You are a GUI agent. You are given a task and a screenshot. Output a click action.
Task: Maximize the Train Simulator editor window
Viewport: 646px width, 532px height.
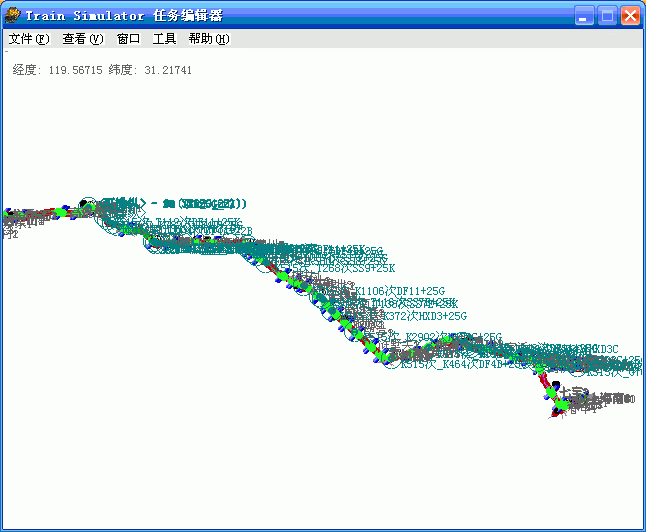tap(607, 15)
